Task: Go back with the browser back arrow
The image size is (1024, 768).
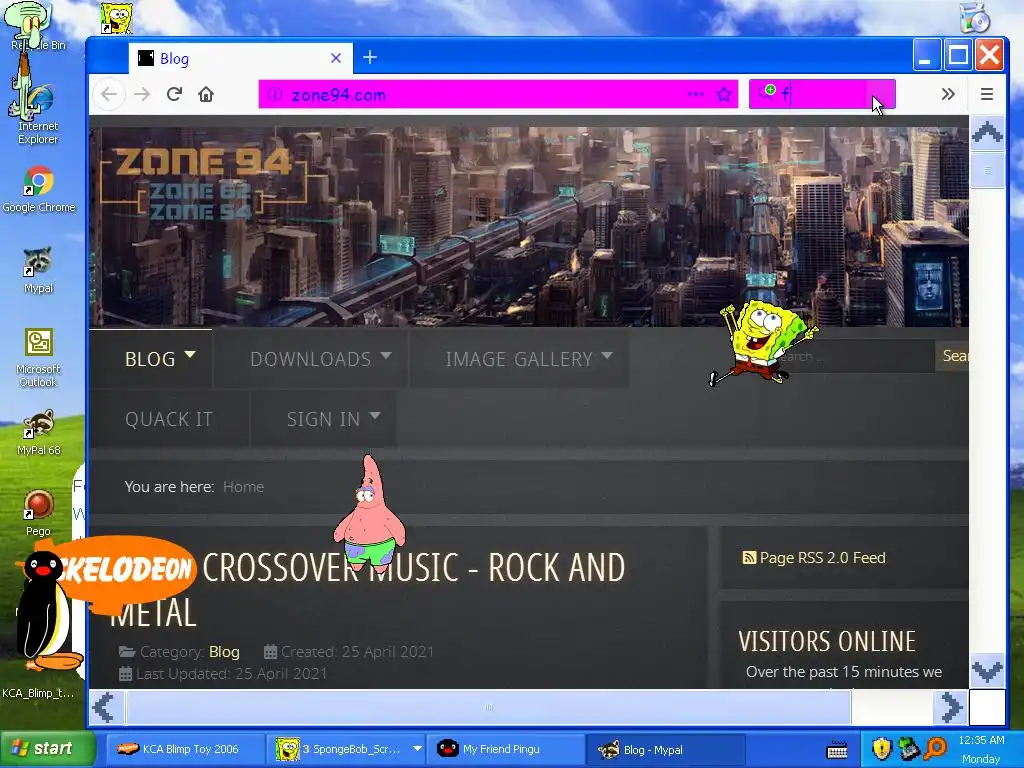Action: (x=109, y=94)
